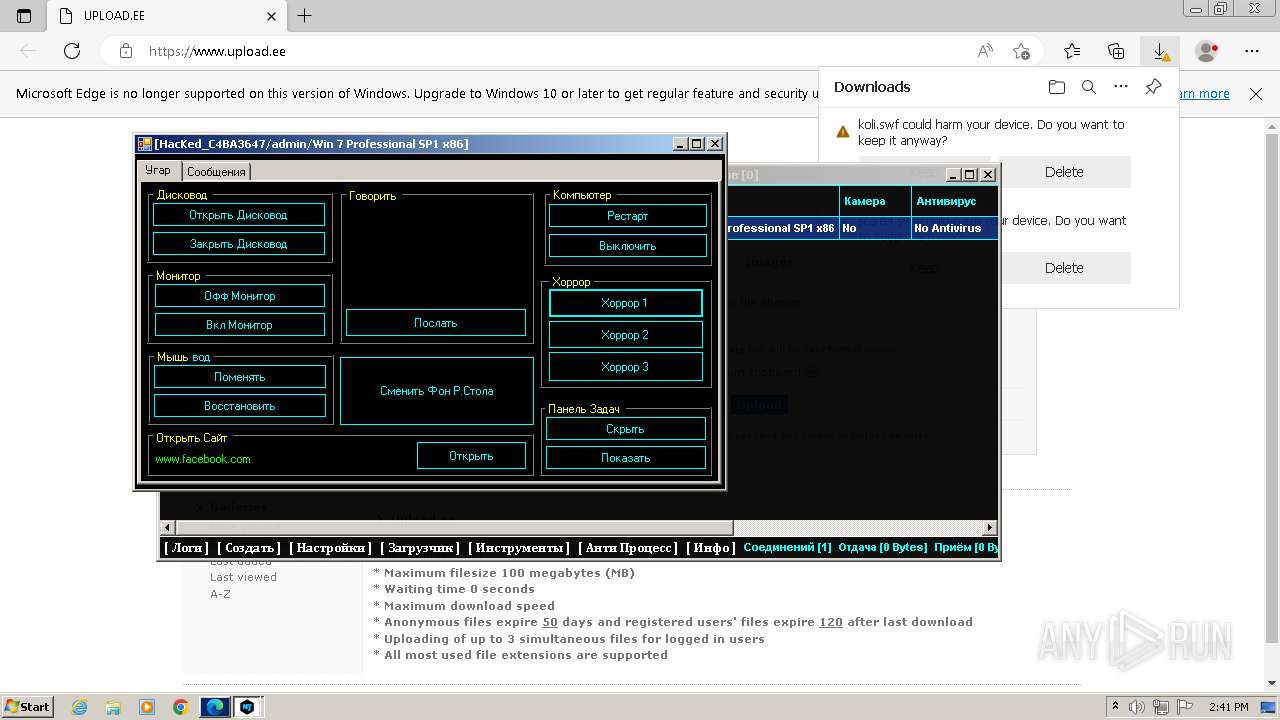Delete the koli.swf download
Screen dimensions: 1280x720
[x=1064, y=172]
